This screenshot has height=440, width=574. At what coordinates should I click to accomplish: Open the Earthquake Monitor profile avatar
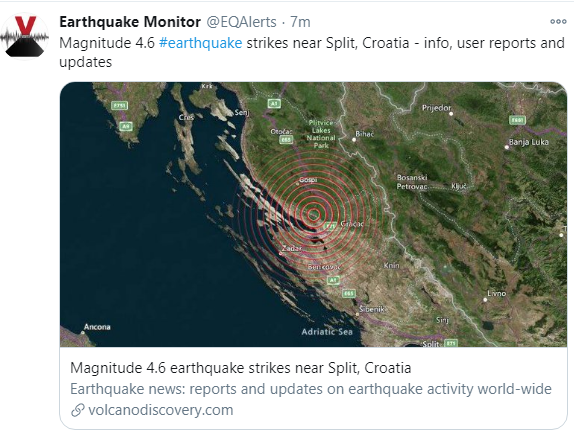click(x=25, y=36)
